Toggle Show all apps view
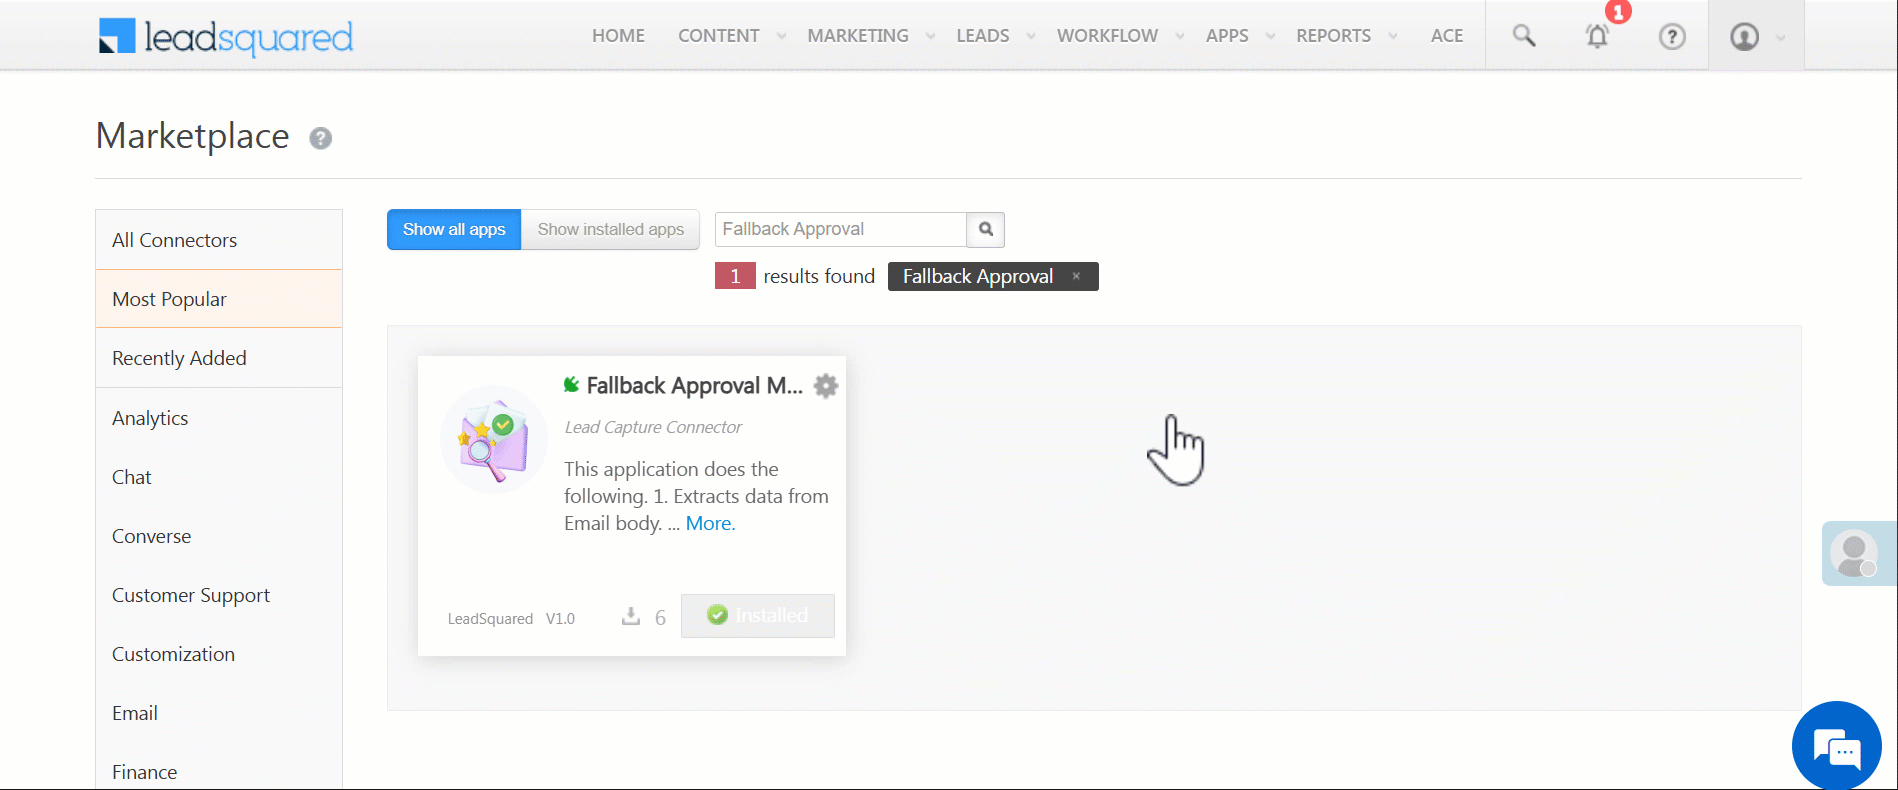 pyautogui.click(x=454, y=229)
